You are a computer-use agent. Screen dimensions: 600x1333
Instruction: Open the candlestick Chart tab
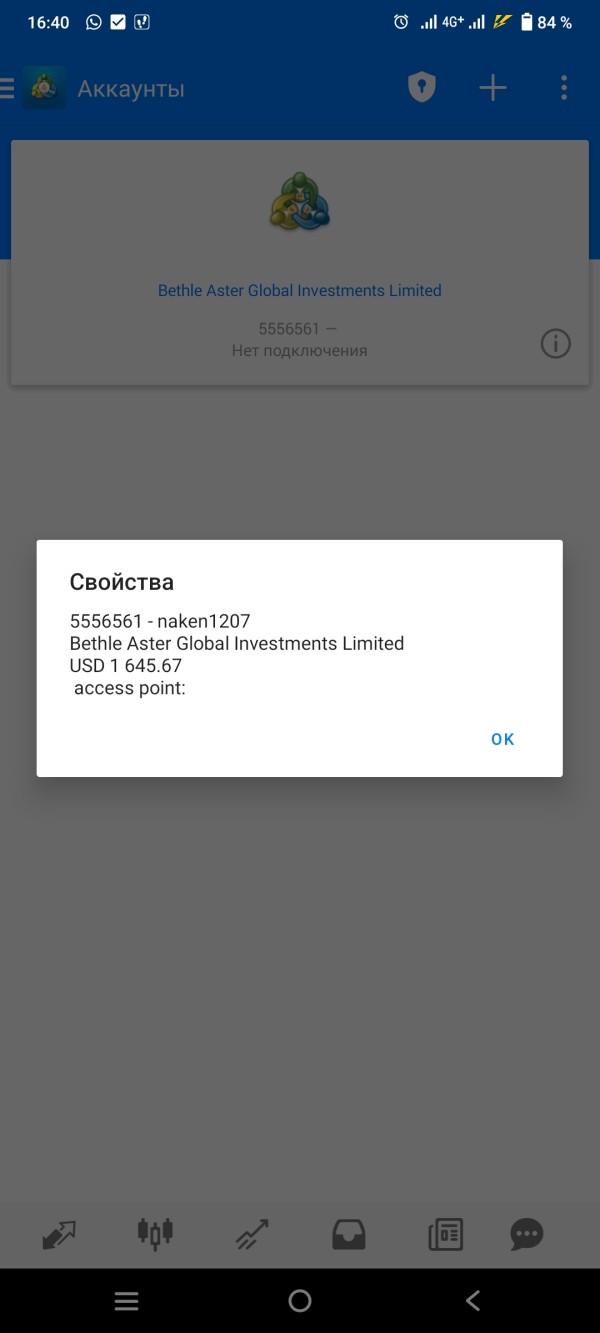point(155,1234)
